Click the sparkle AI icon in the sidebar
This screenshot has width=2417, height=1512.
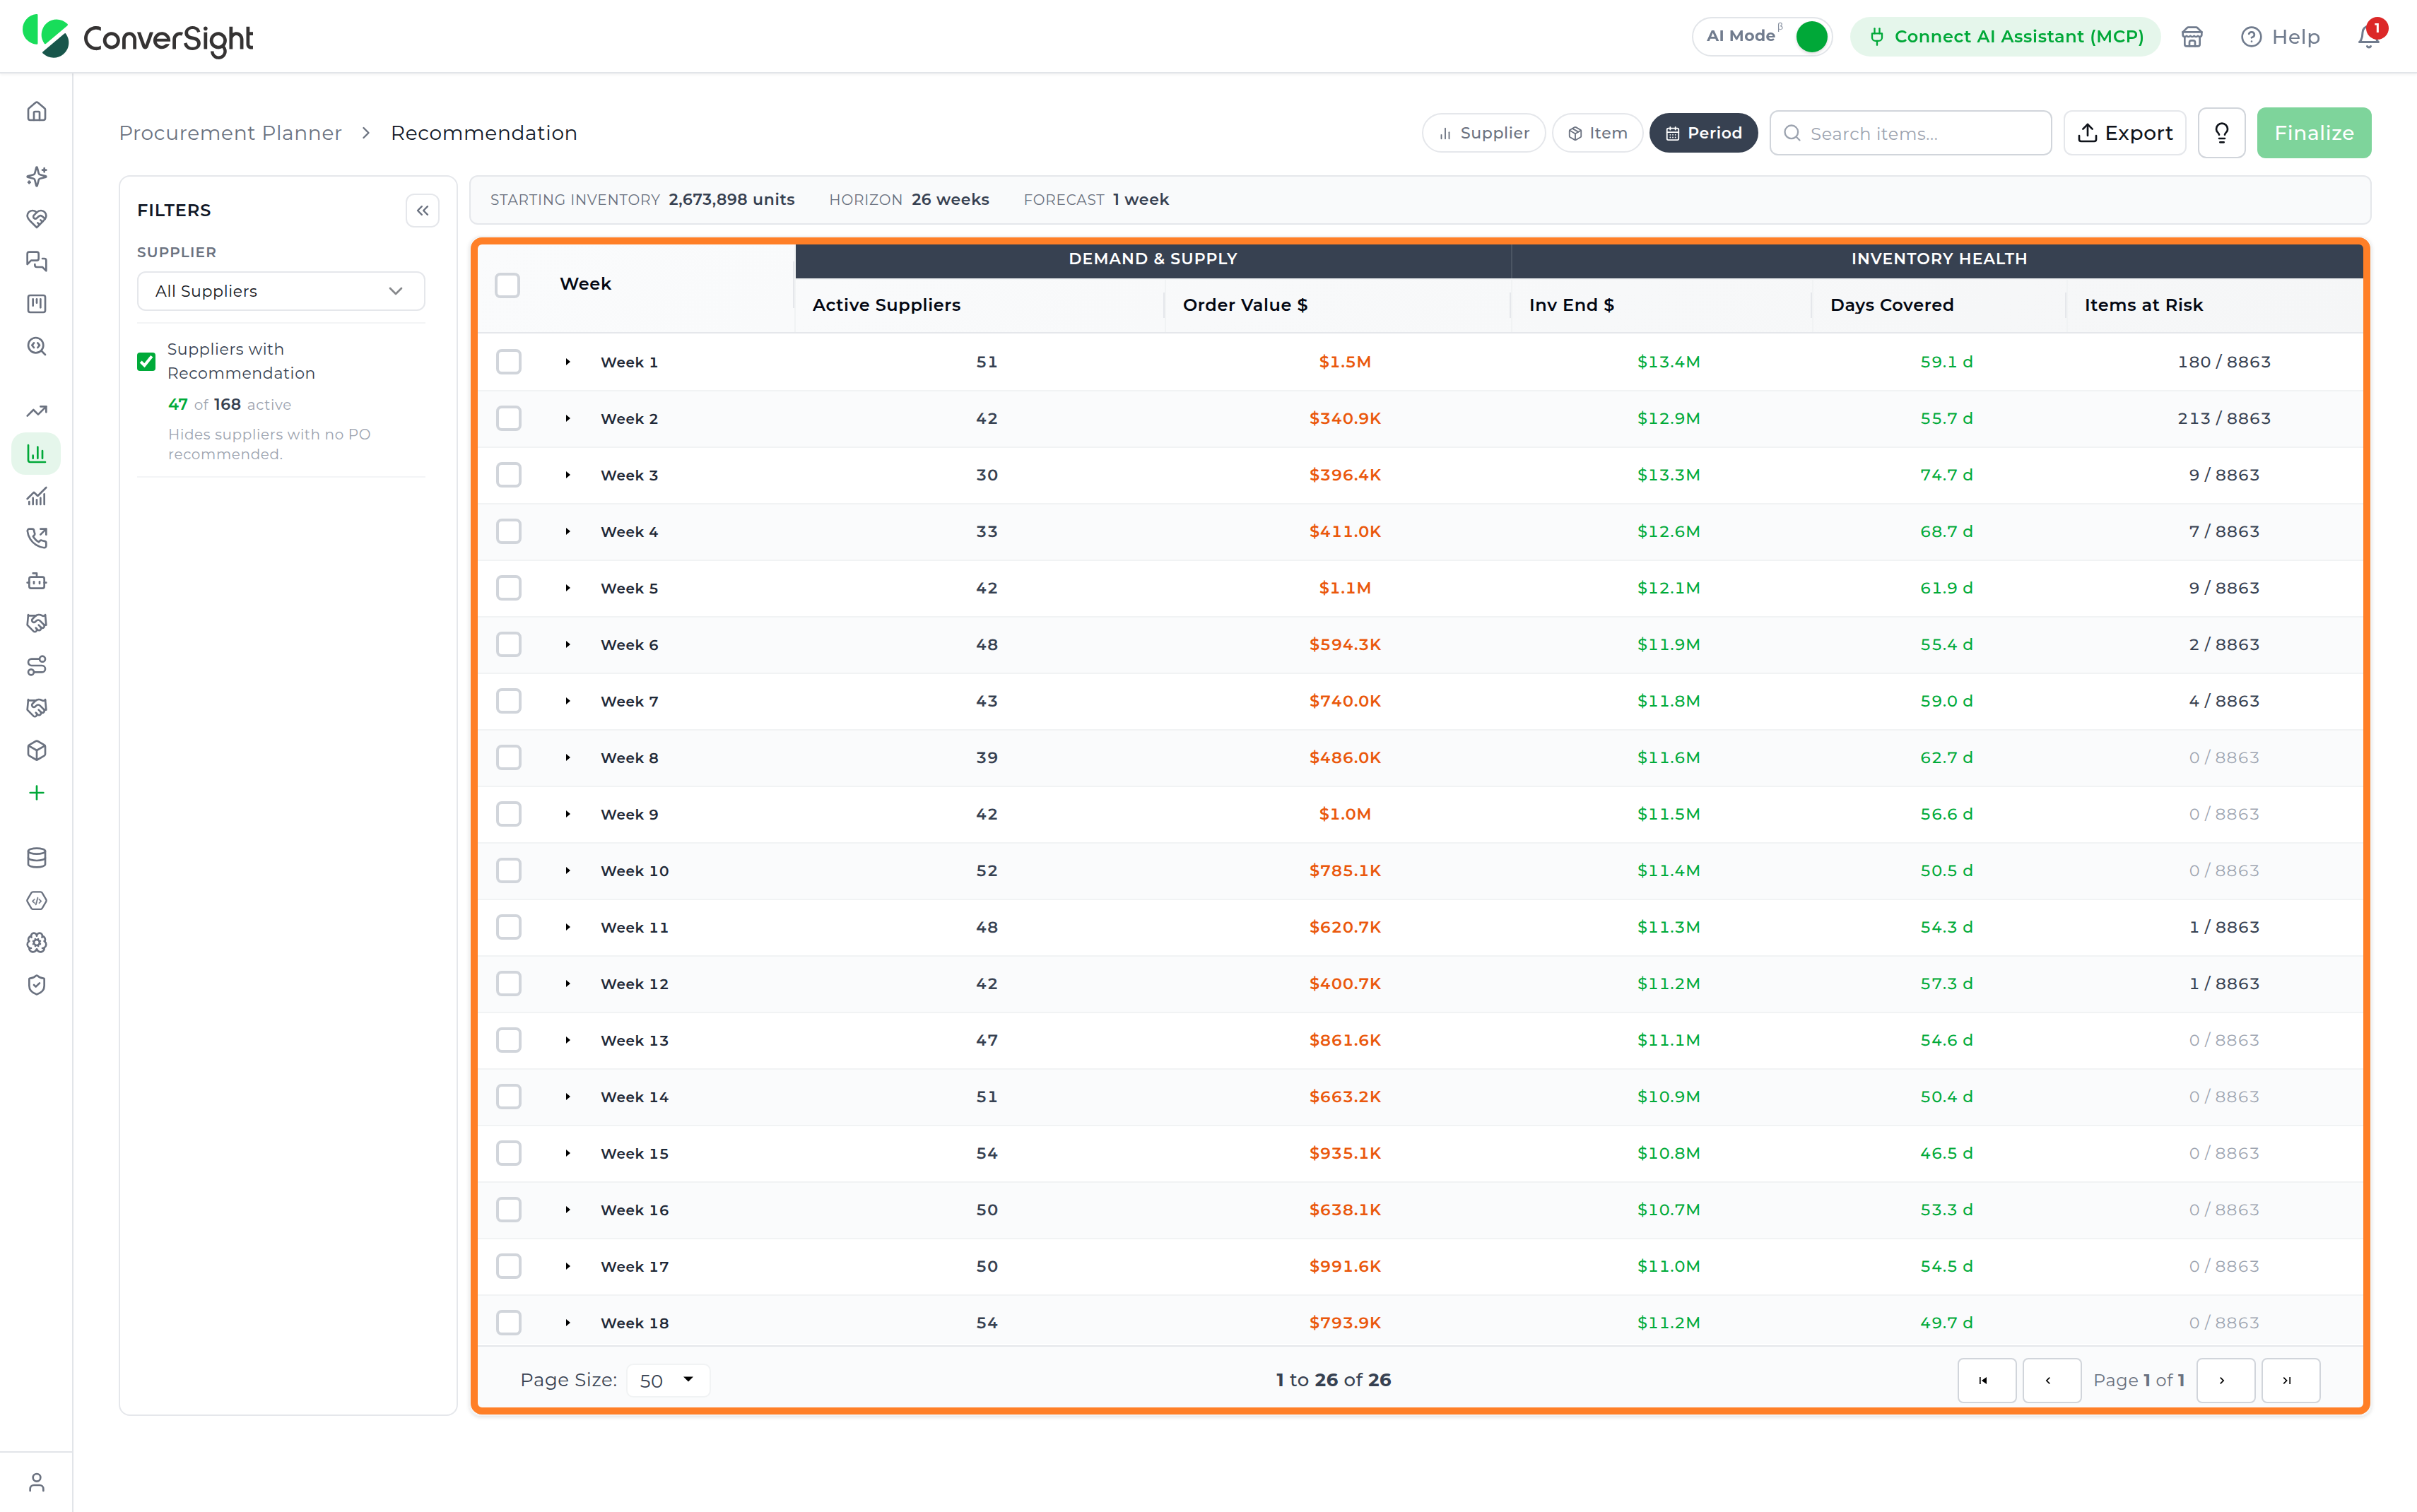tap(37, 176)
